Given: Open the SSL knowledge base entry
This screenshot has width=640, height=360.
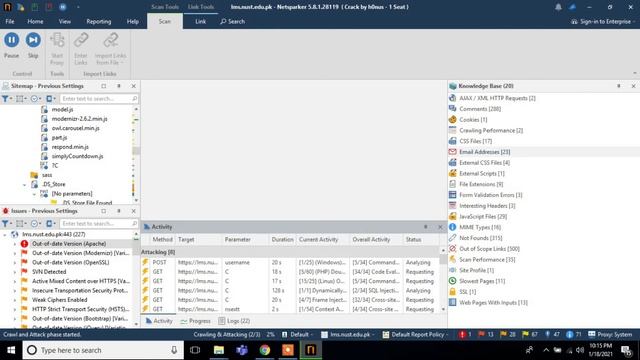Looking at the screenshot, I should pyautogui.click(x=467, y=292).
